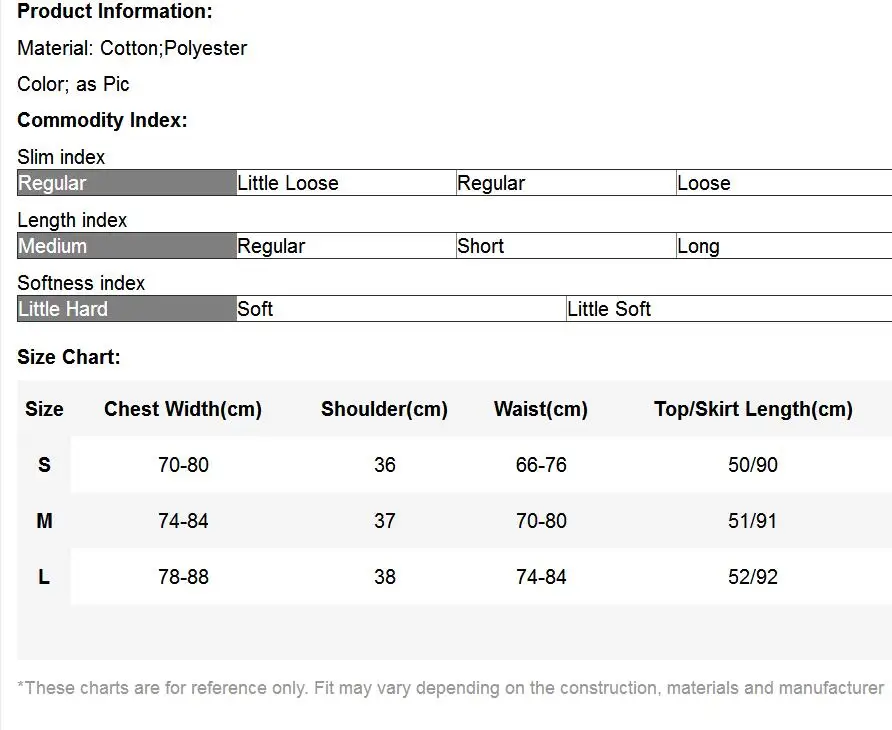The image size is (892, 730).
Task: Select the highlighted Little Hard cell
Action: 126,309
